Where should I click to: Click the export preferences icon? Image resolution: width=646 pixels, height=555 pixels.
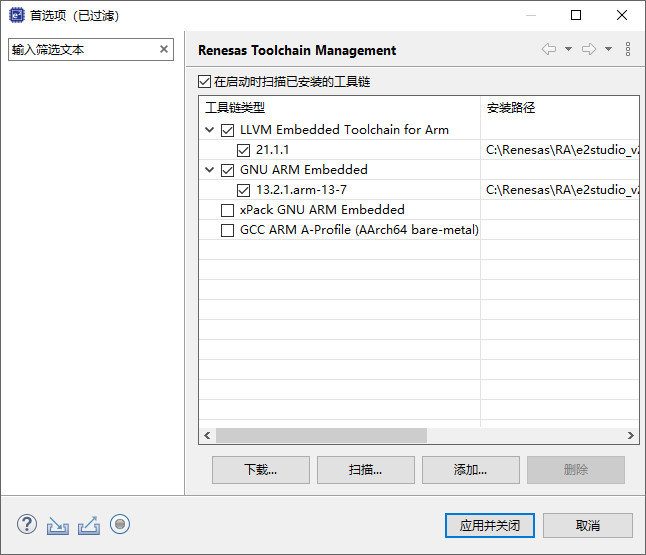point(89,525)
